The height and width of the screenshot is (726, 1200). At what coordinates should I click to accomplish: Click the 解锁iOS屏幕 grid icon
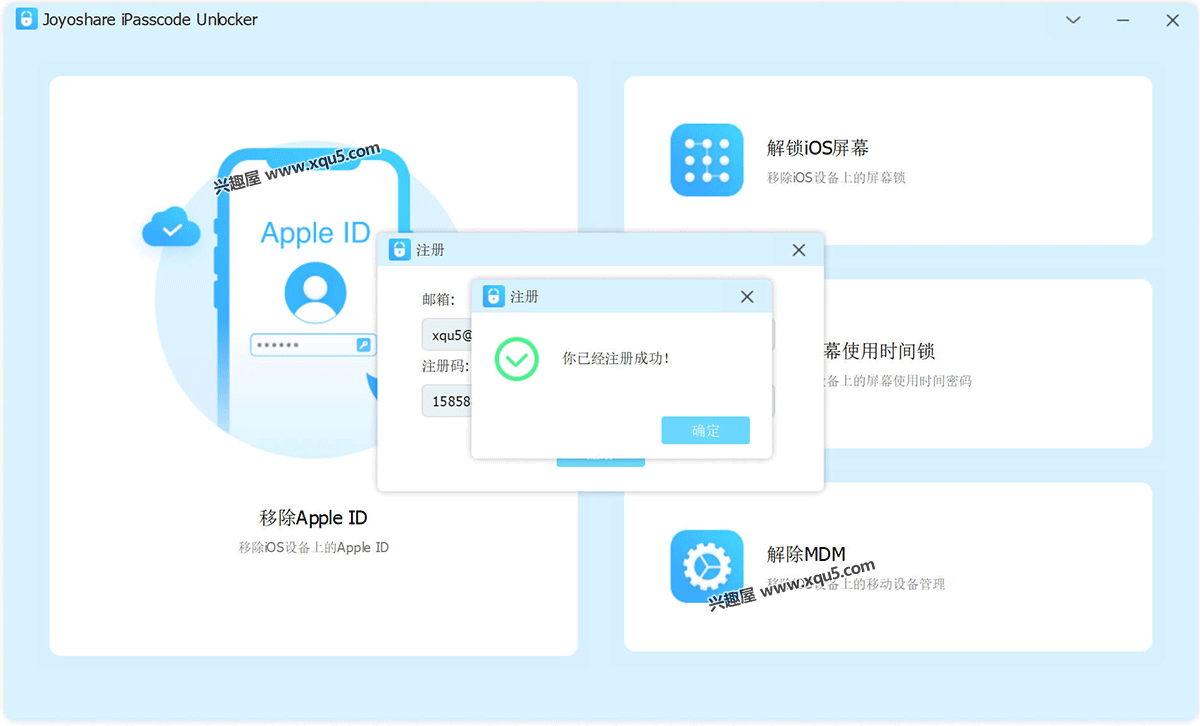tap(707, 160)
